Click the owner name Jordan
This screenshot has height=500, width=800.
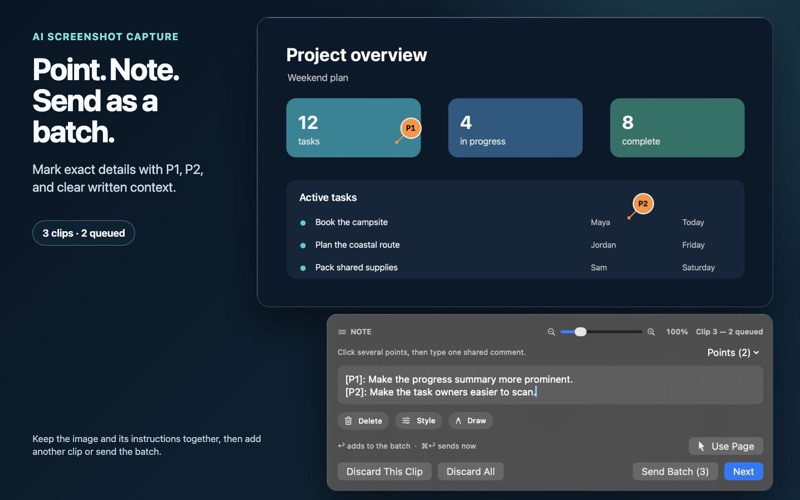coord(603,245)
